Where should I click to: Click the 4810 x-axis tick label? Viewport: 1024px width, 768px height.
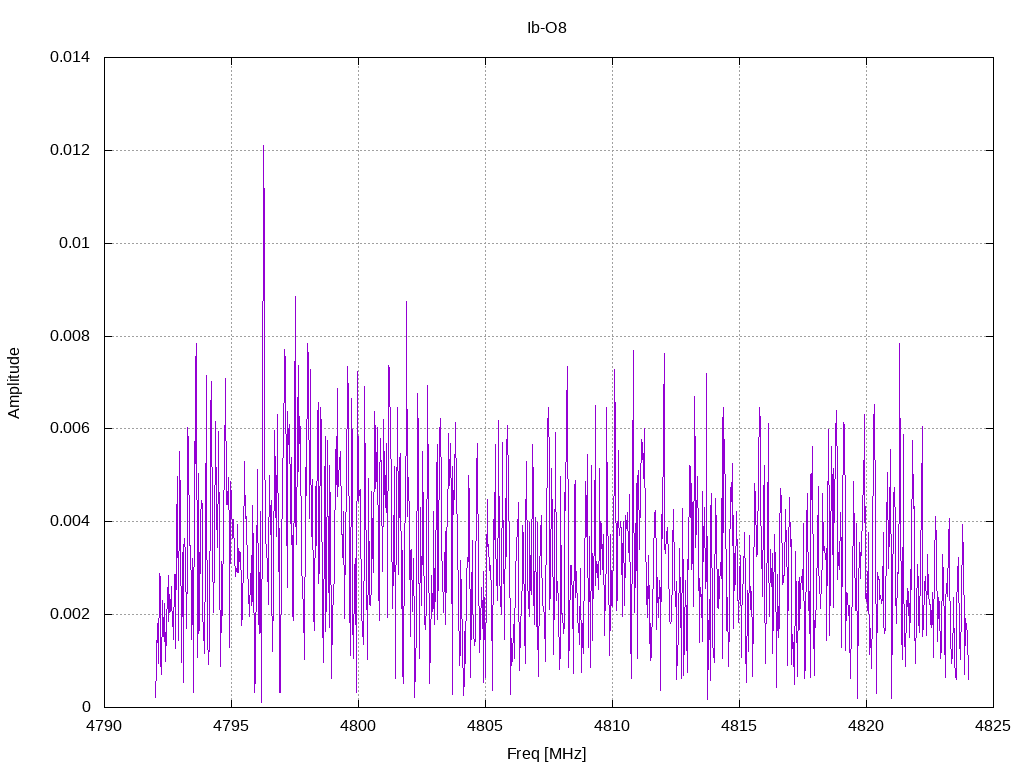click(612, 726)
